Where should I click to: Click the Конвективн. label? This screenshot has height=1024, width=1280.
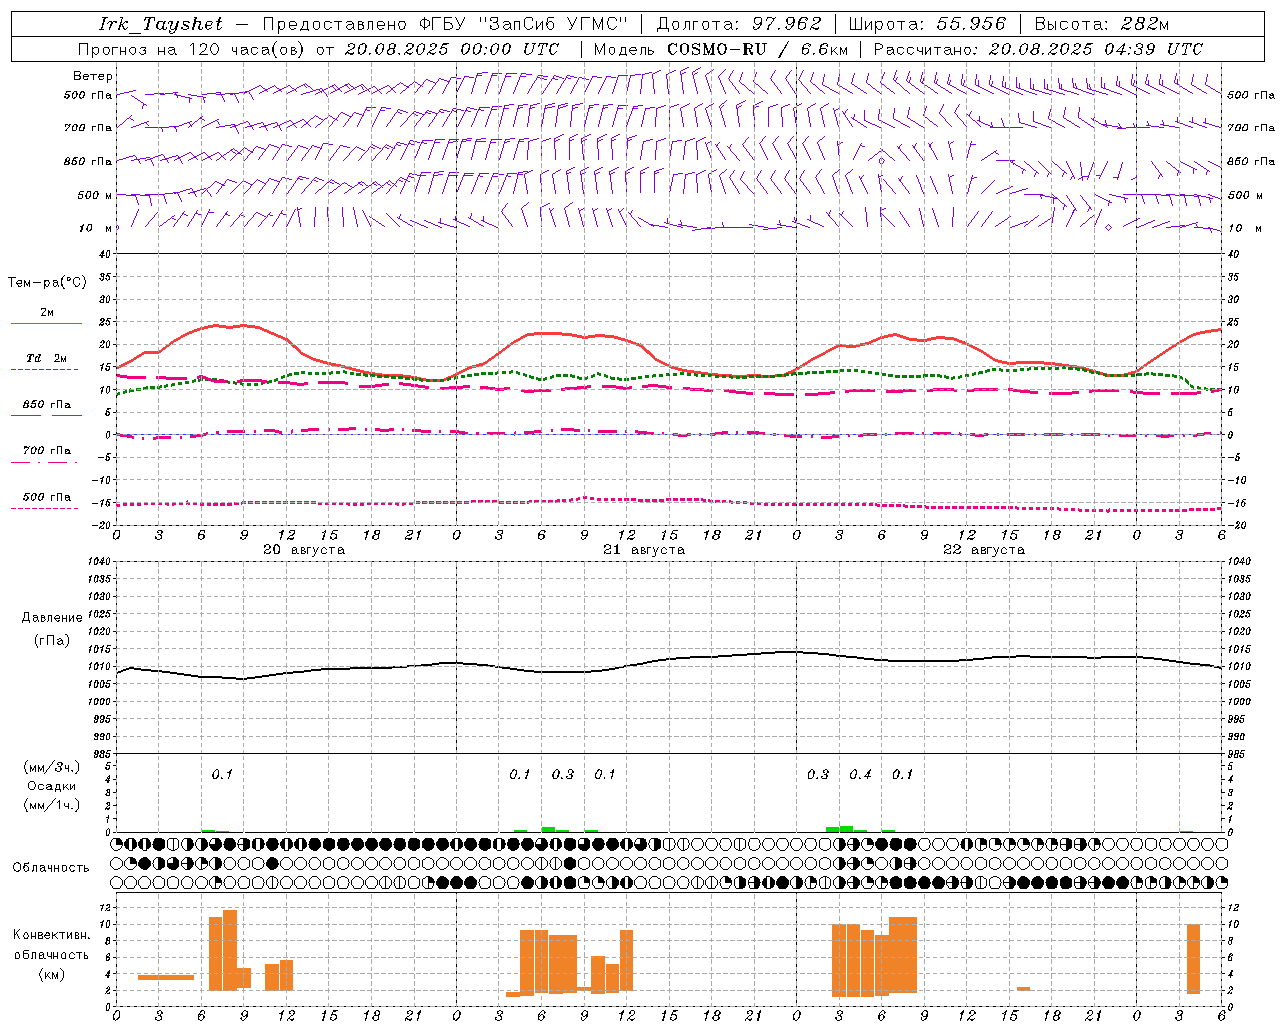pos(52,935)
